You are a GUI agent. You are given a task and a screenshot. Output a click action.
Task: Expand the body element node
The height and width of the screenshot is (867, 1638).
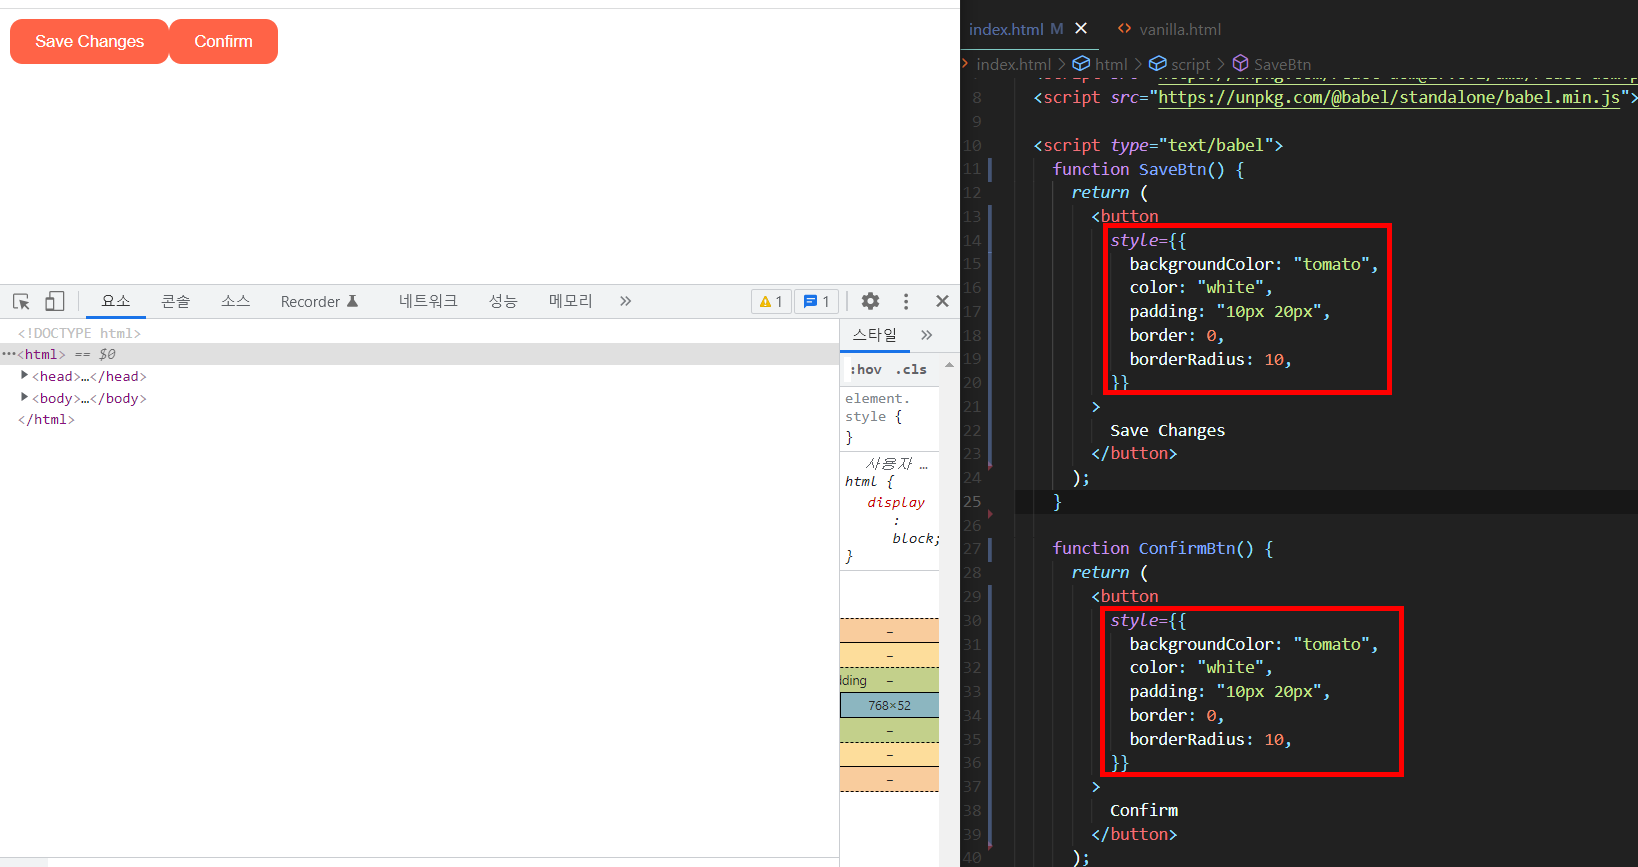point(24,398)
